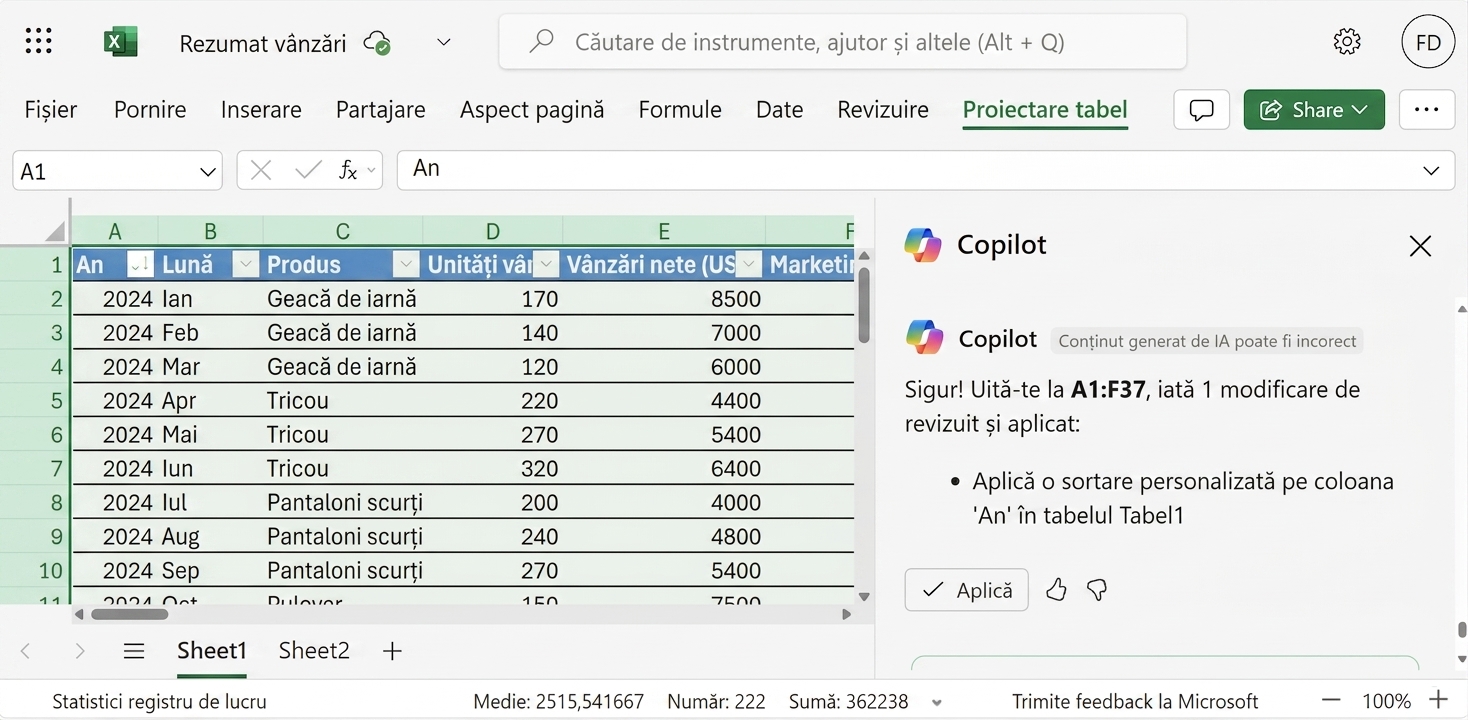Click the Name Box showing A1
The height and width of the screenshot is (720, 1468).
point(117,171)
